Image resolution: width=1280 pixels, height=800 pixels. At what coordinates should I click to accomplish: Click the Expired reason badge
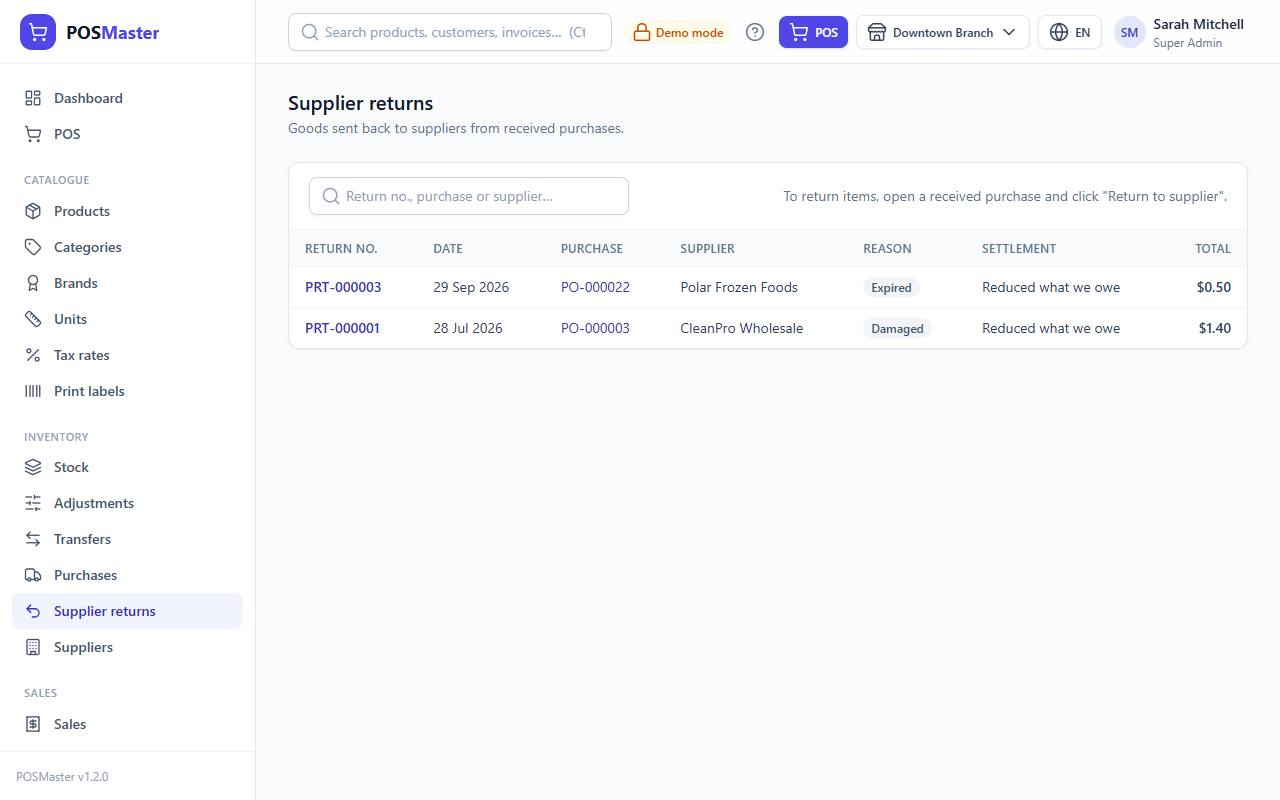[891, 287]
